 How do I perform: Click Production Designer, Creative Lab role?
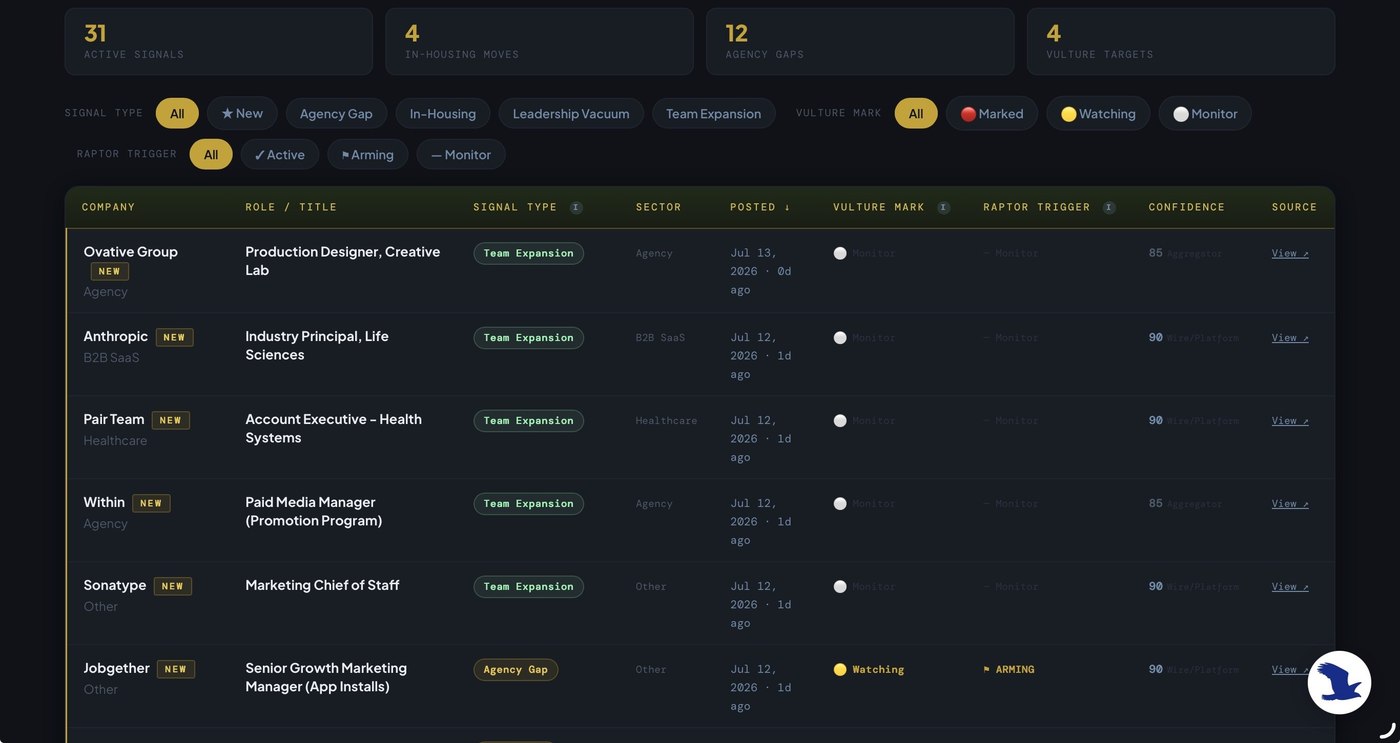(342, 261)
